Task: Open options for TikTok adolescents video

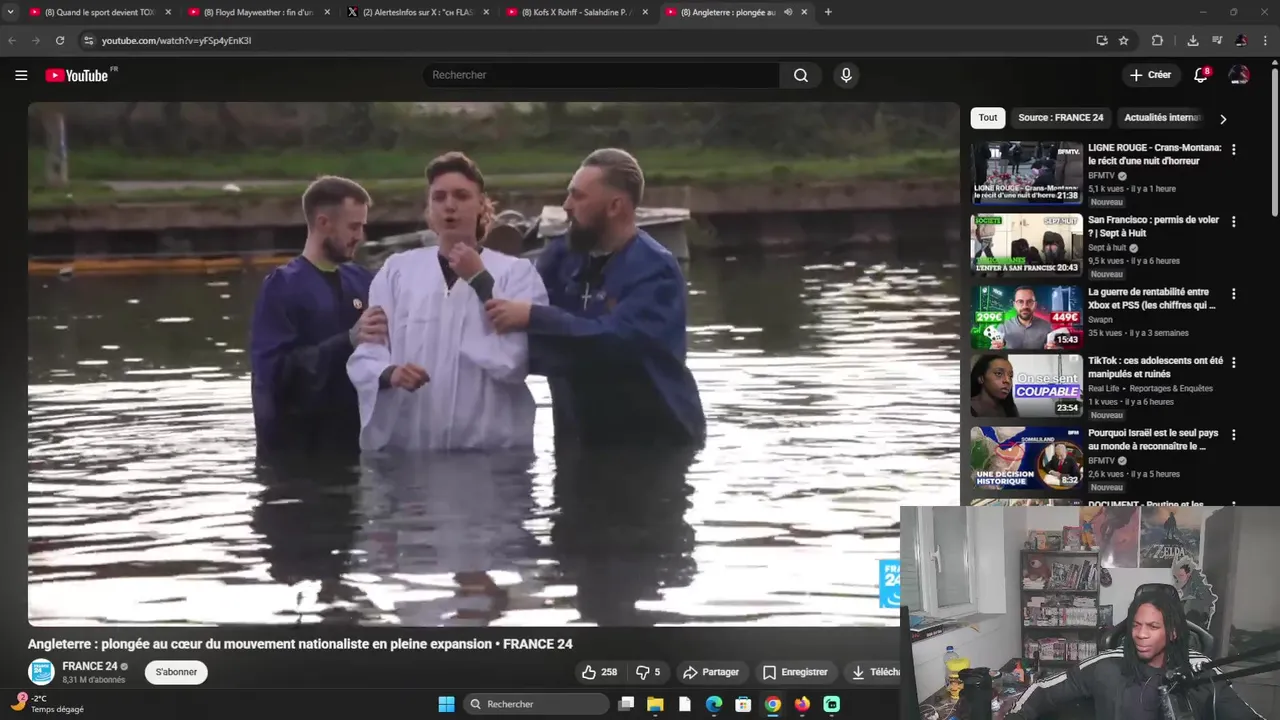Action: 1233,362
